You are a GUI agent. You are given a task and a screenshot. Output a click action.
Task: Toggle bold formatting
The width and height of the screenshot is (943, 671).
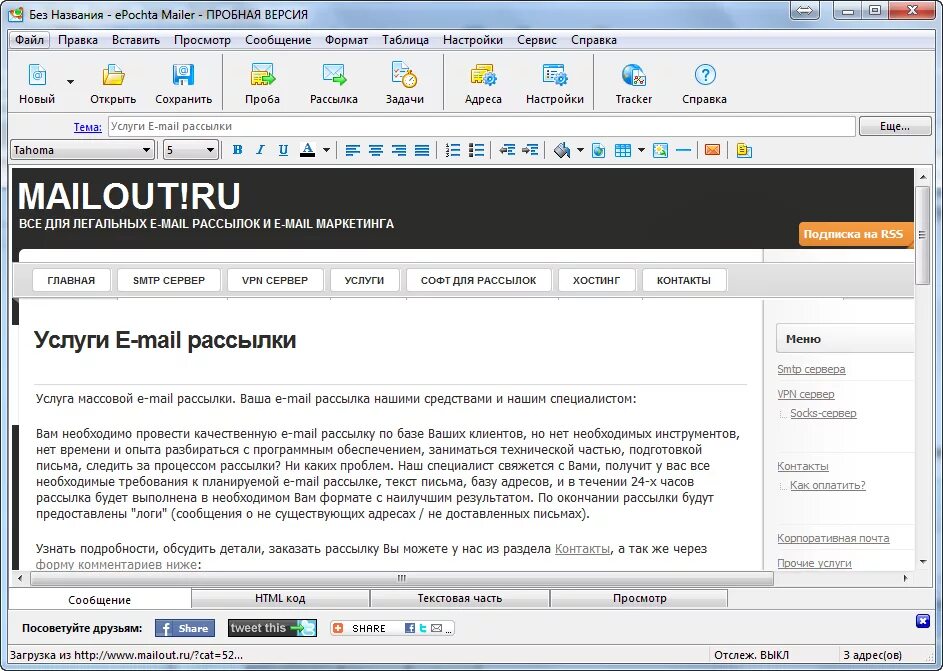click(x=238, y=150)
